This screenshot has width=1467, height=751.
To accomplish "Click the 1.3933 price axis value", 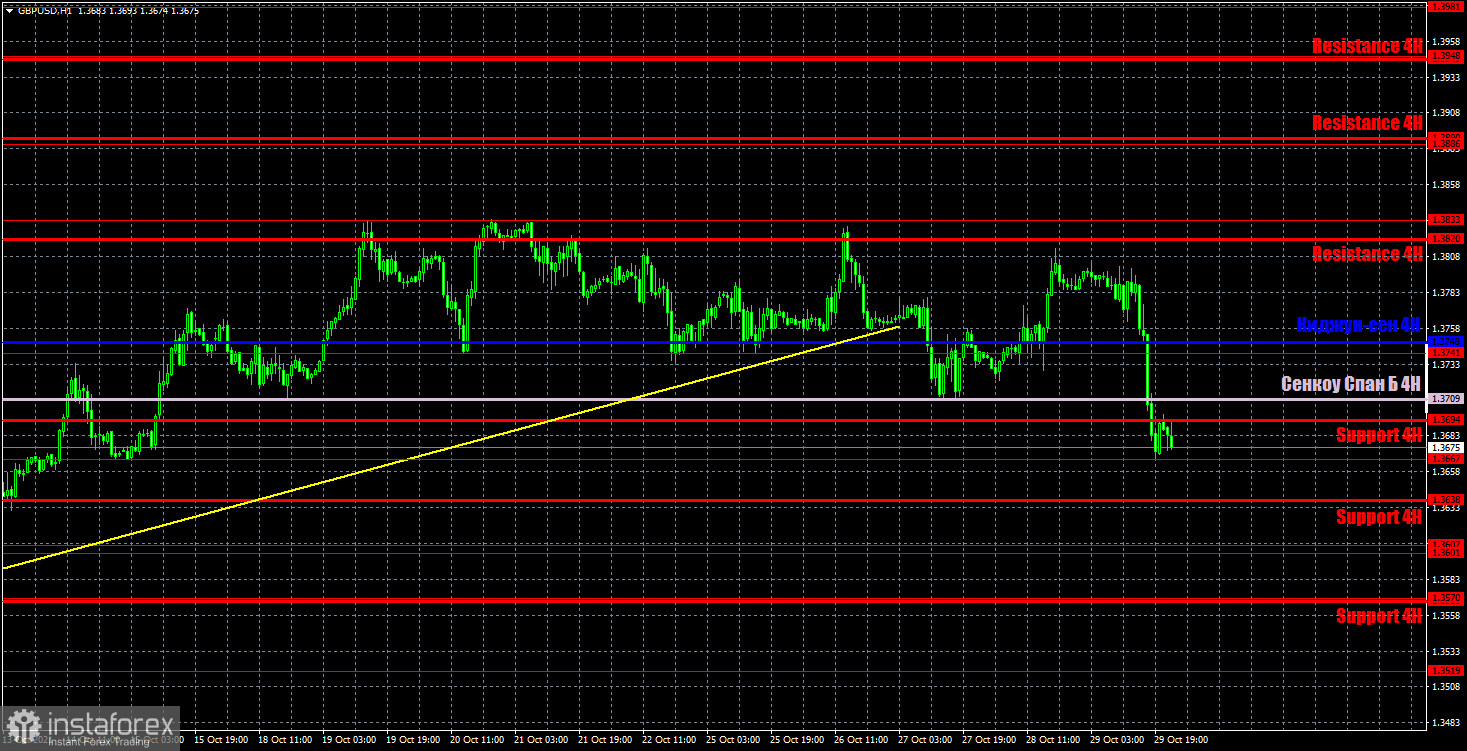I will (1447, 77).
